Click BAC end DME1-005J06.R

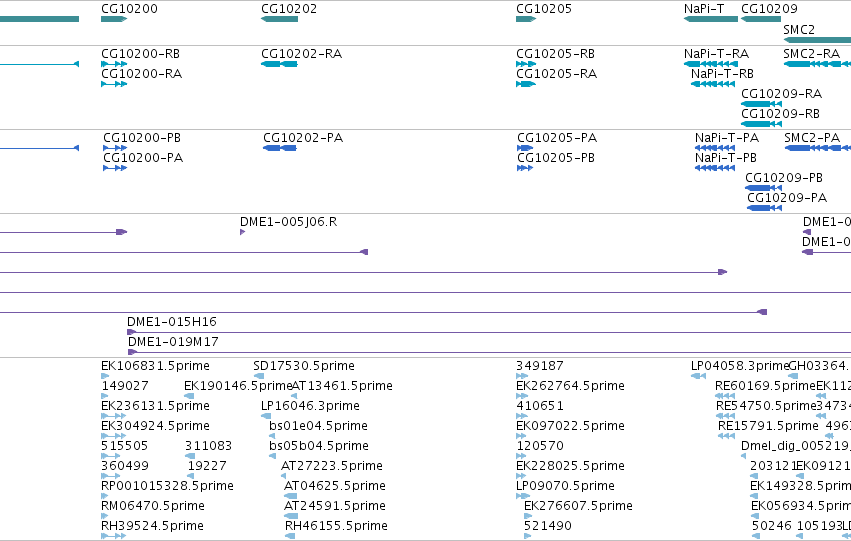coord(243,232)
